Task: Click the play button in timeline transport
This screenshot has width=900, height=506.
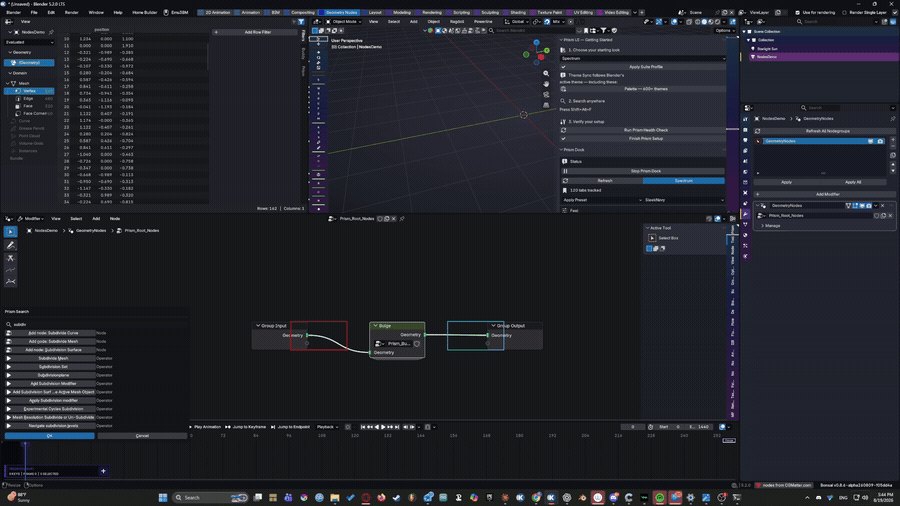Action: [x=383, y=427]
